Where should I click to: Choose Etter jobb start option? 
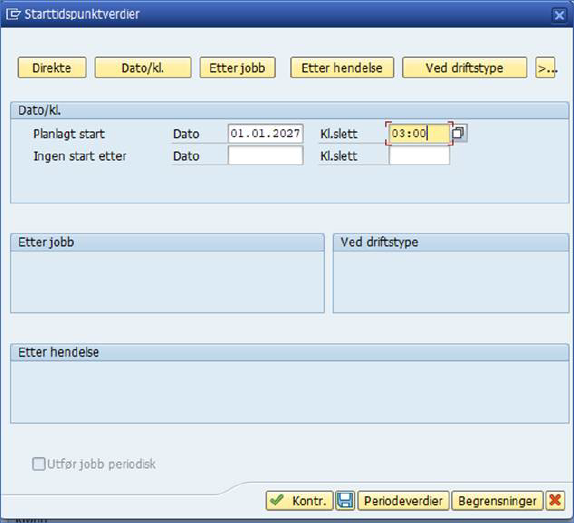(238, 68)
